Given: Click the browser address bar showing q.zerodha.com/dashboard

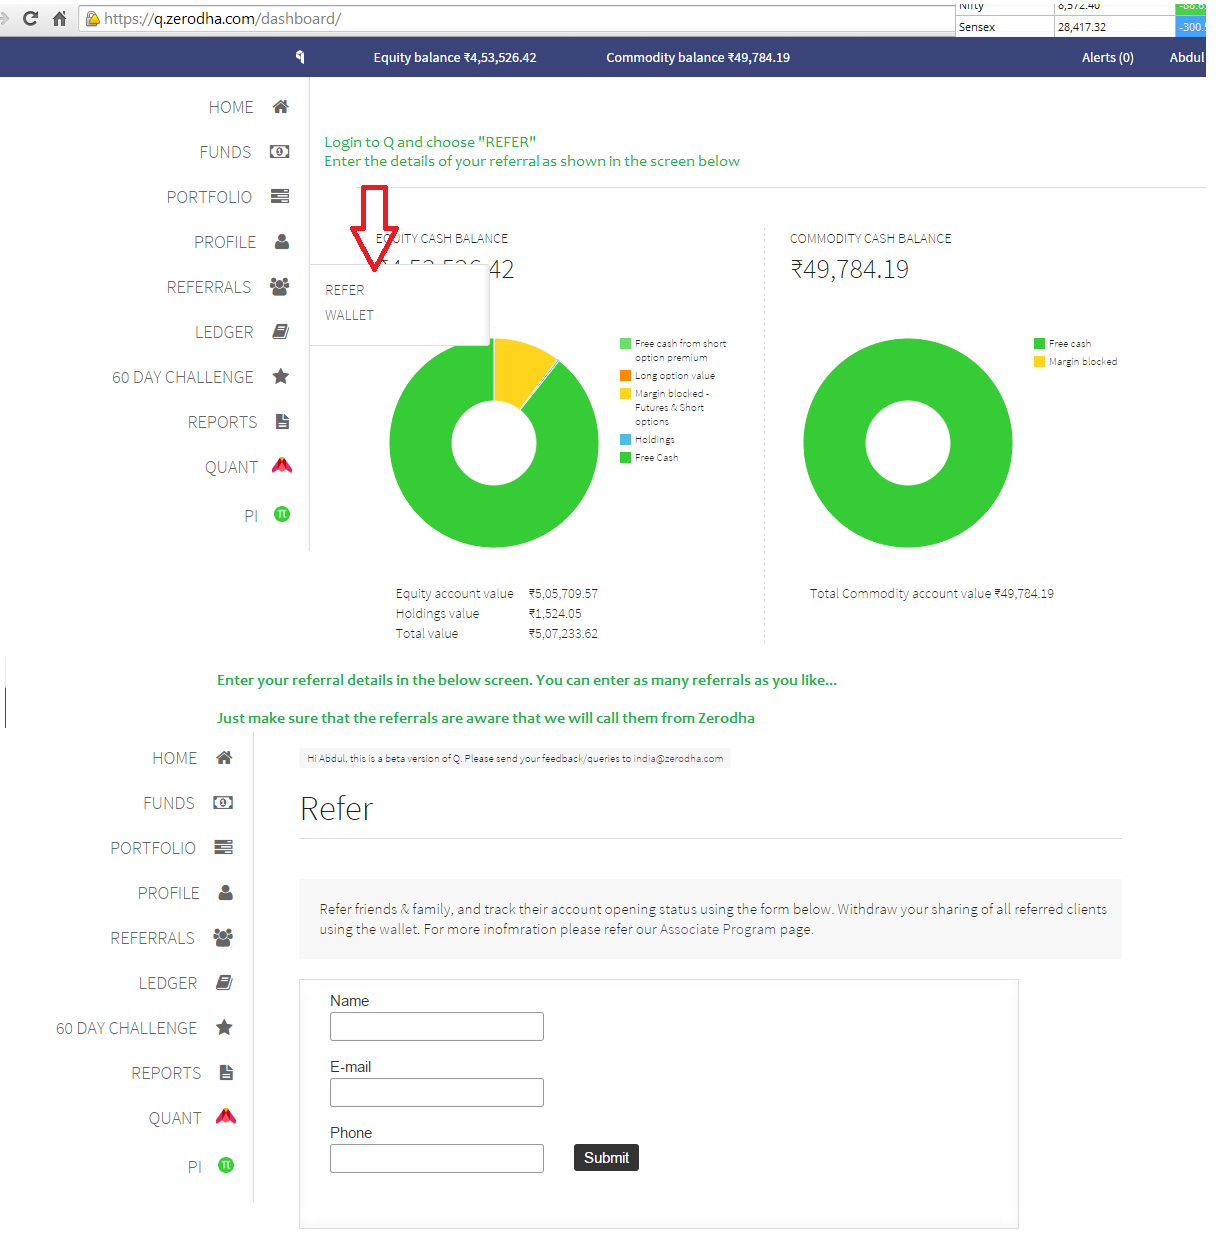Looking at the screenshot, I should [517, 18].
